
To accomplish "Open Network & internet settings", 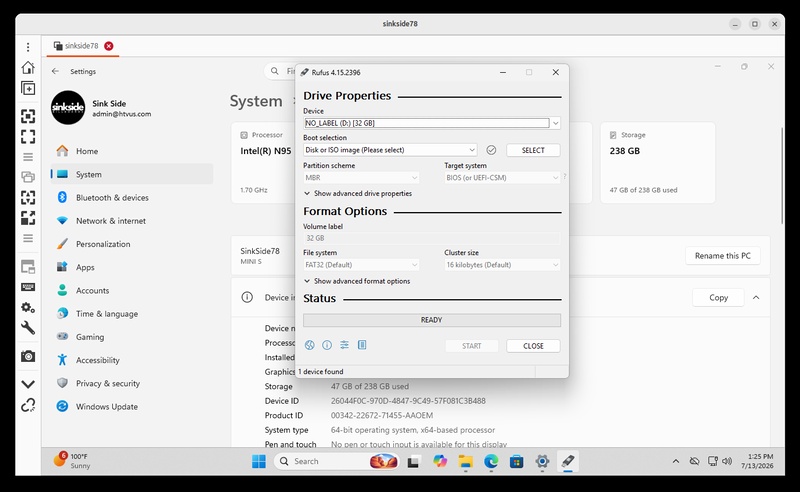I will pyautogui.click(x=132, y=221).
